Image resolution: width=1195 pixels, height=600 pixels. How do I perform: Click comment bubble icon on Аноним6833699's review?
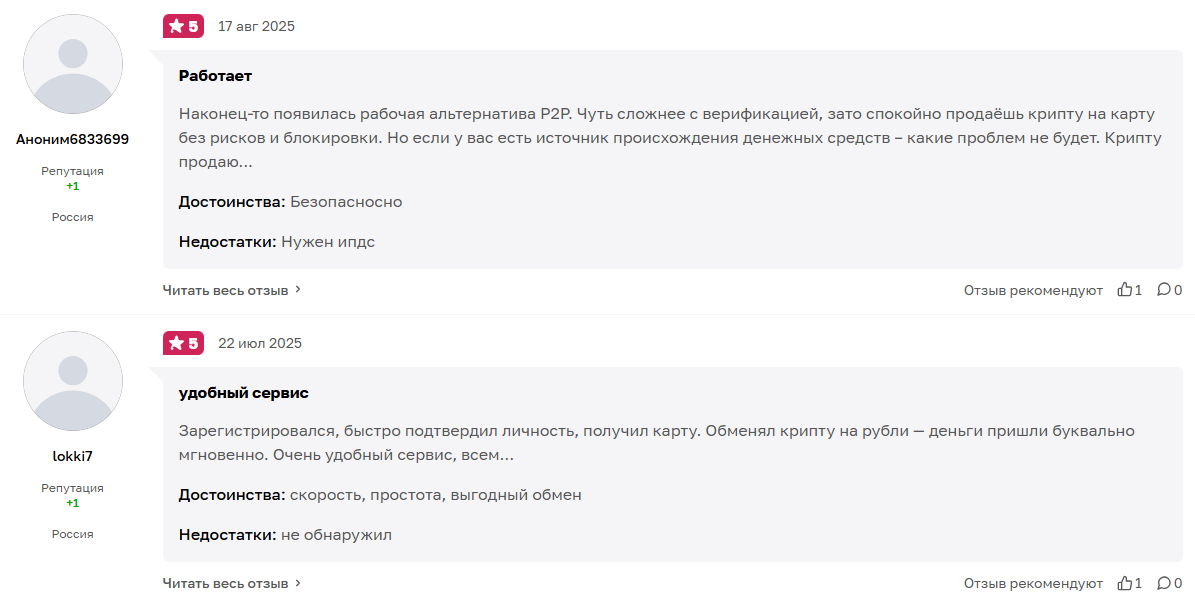(x=1164, y=290)
